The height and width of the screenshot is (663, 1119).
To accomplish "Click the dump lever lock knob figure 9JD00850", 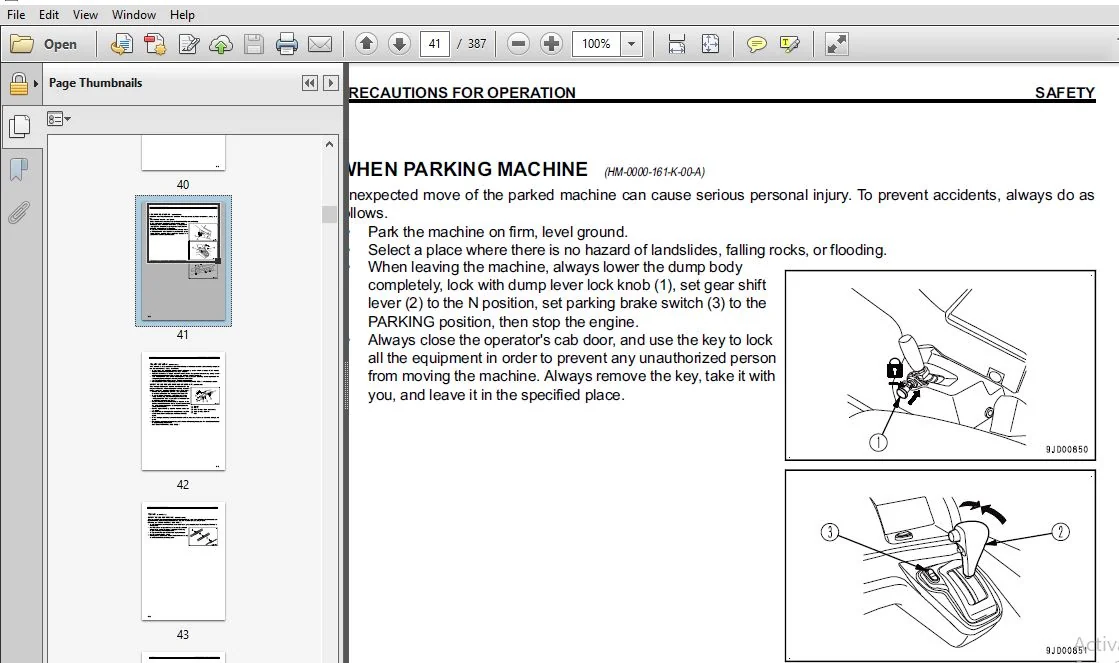I will click(940, 365).
